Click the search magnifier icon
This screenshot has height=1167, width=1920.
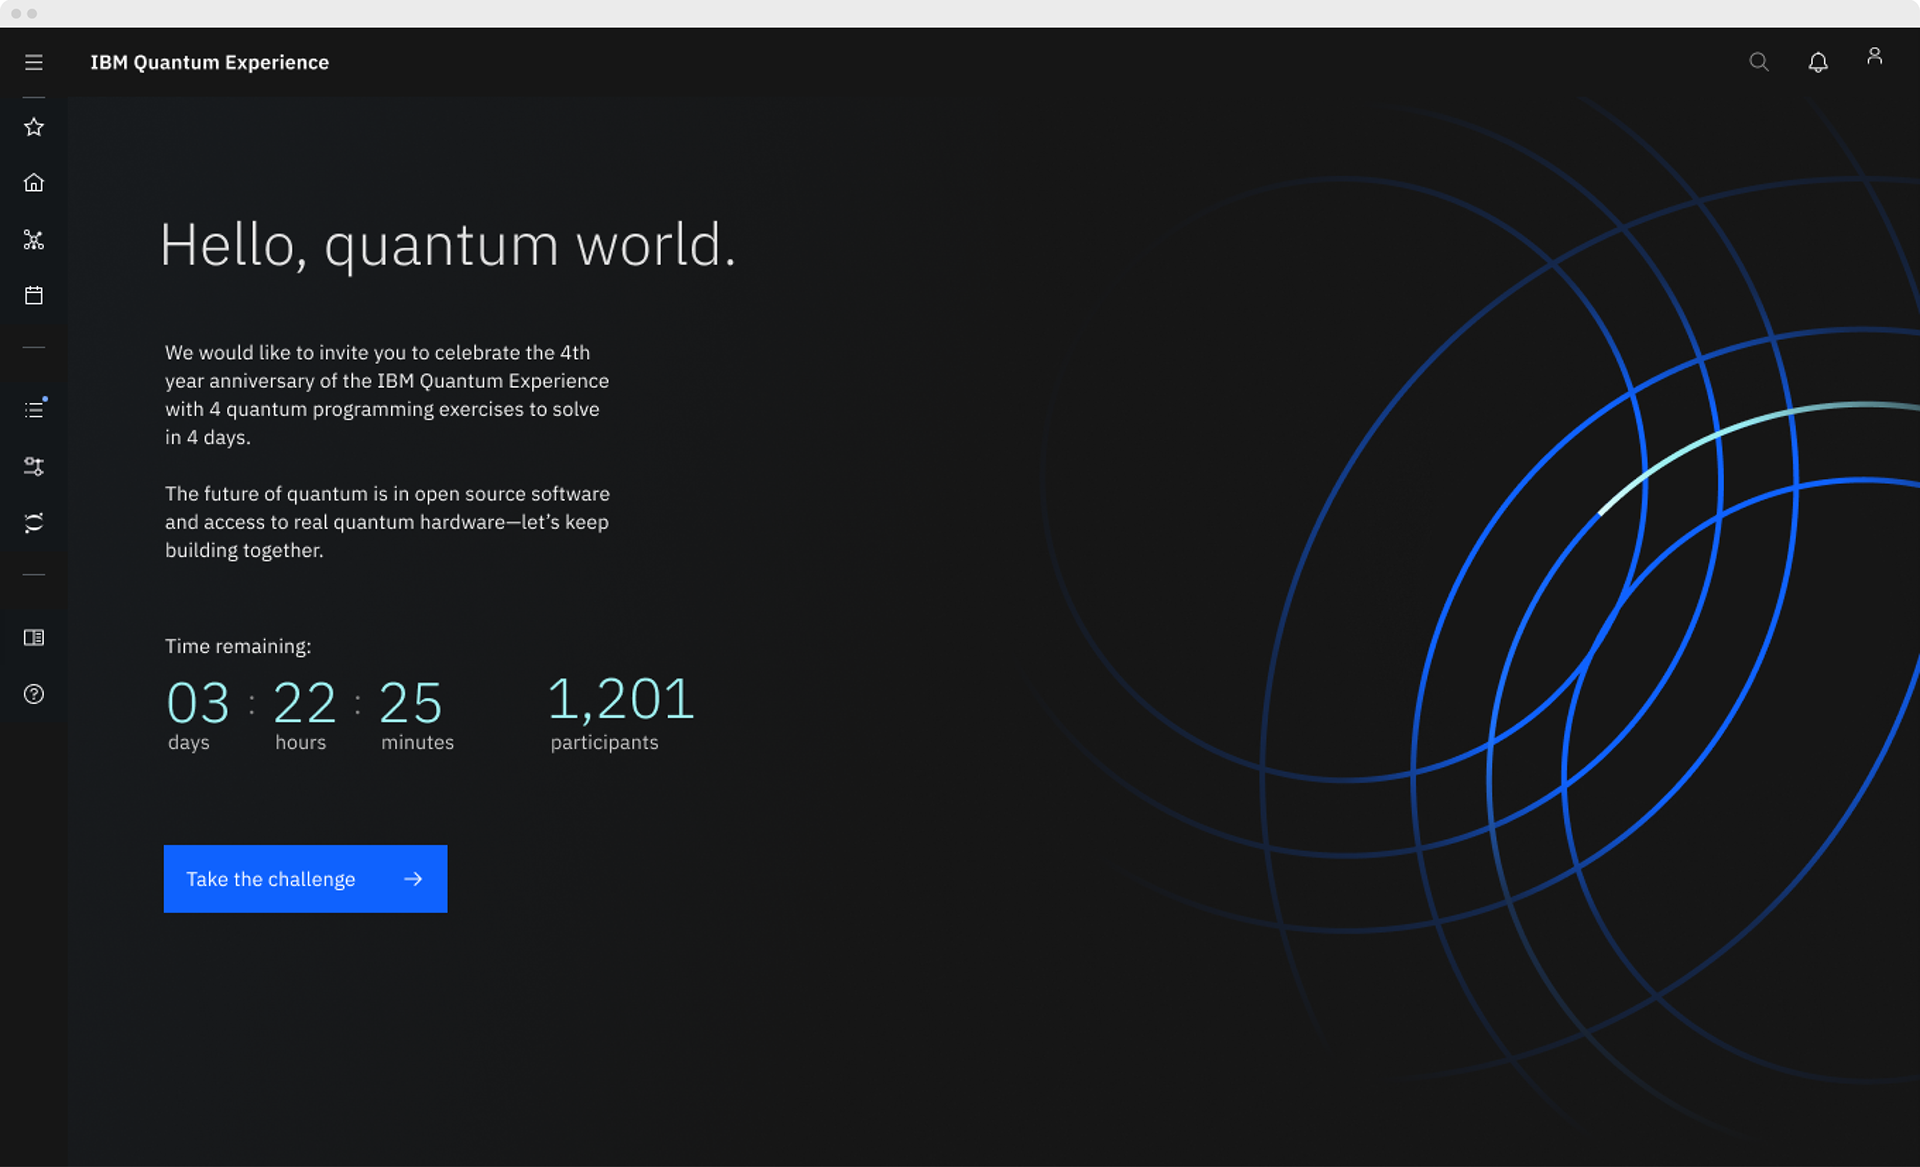point(1759,62)
